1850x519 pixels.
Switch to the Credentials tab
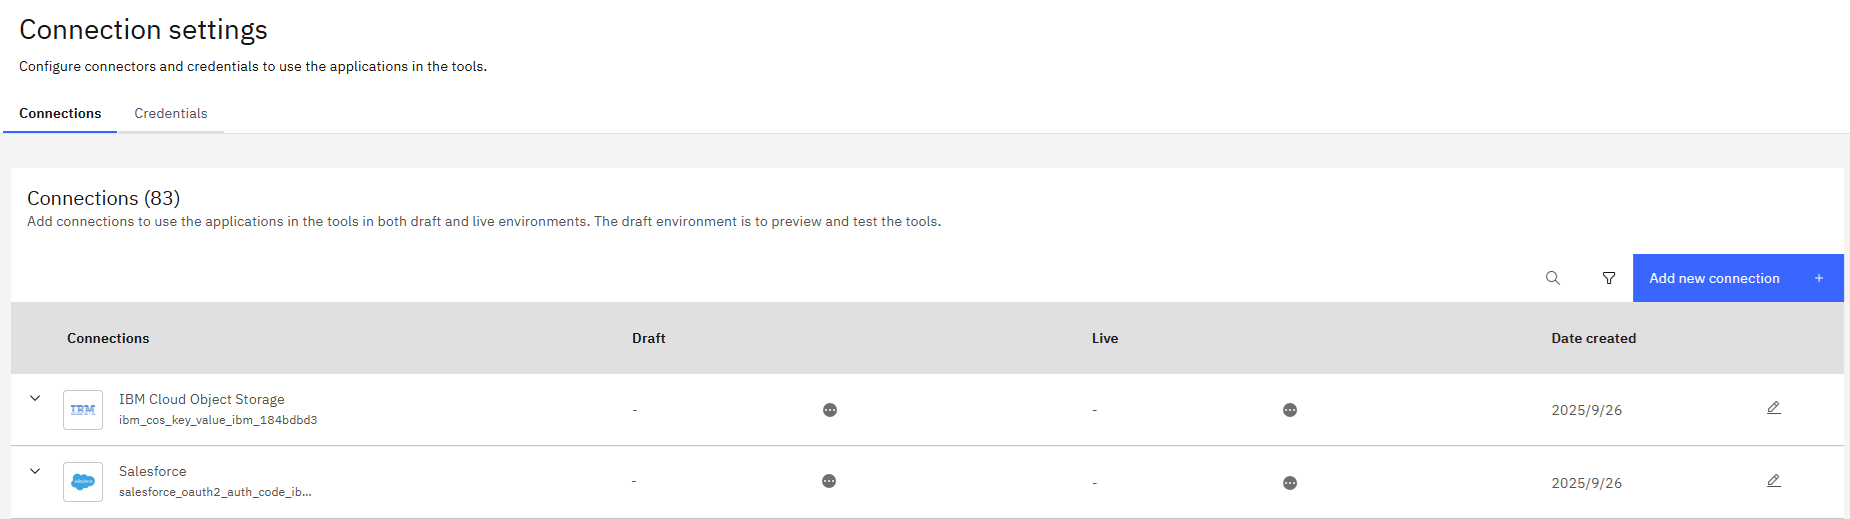171,114
